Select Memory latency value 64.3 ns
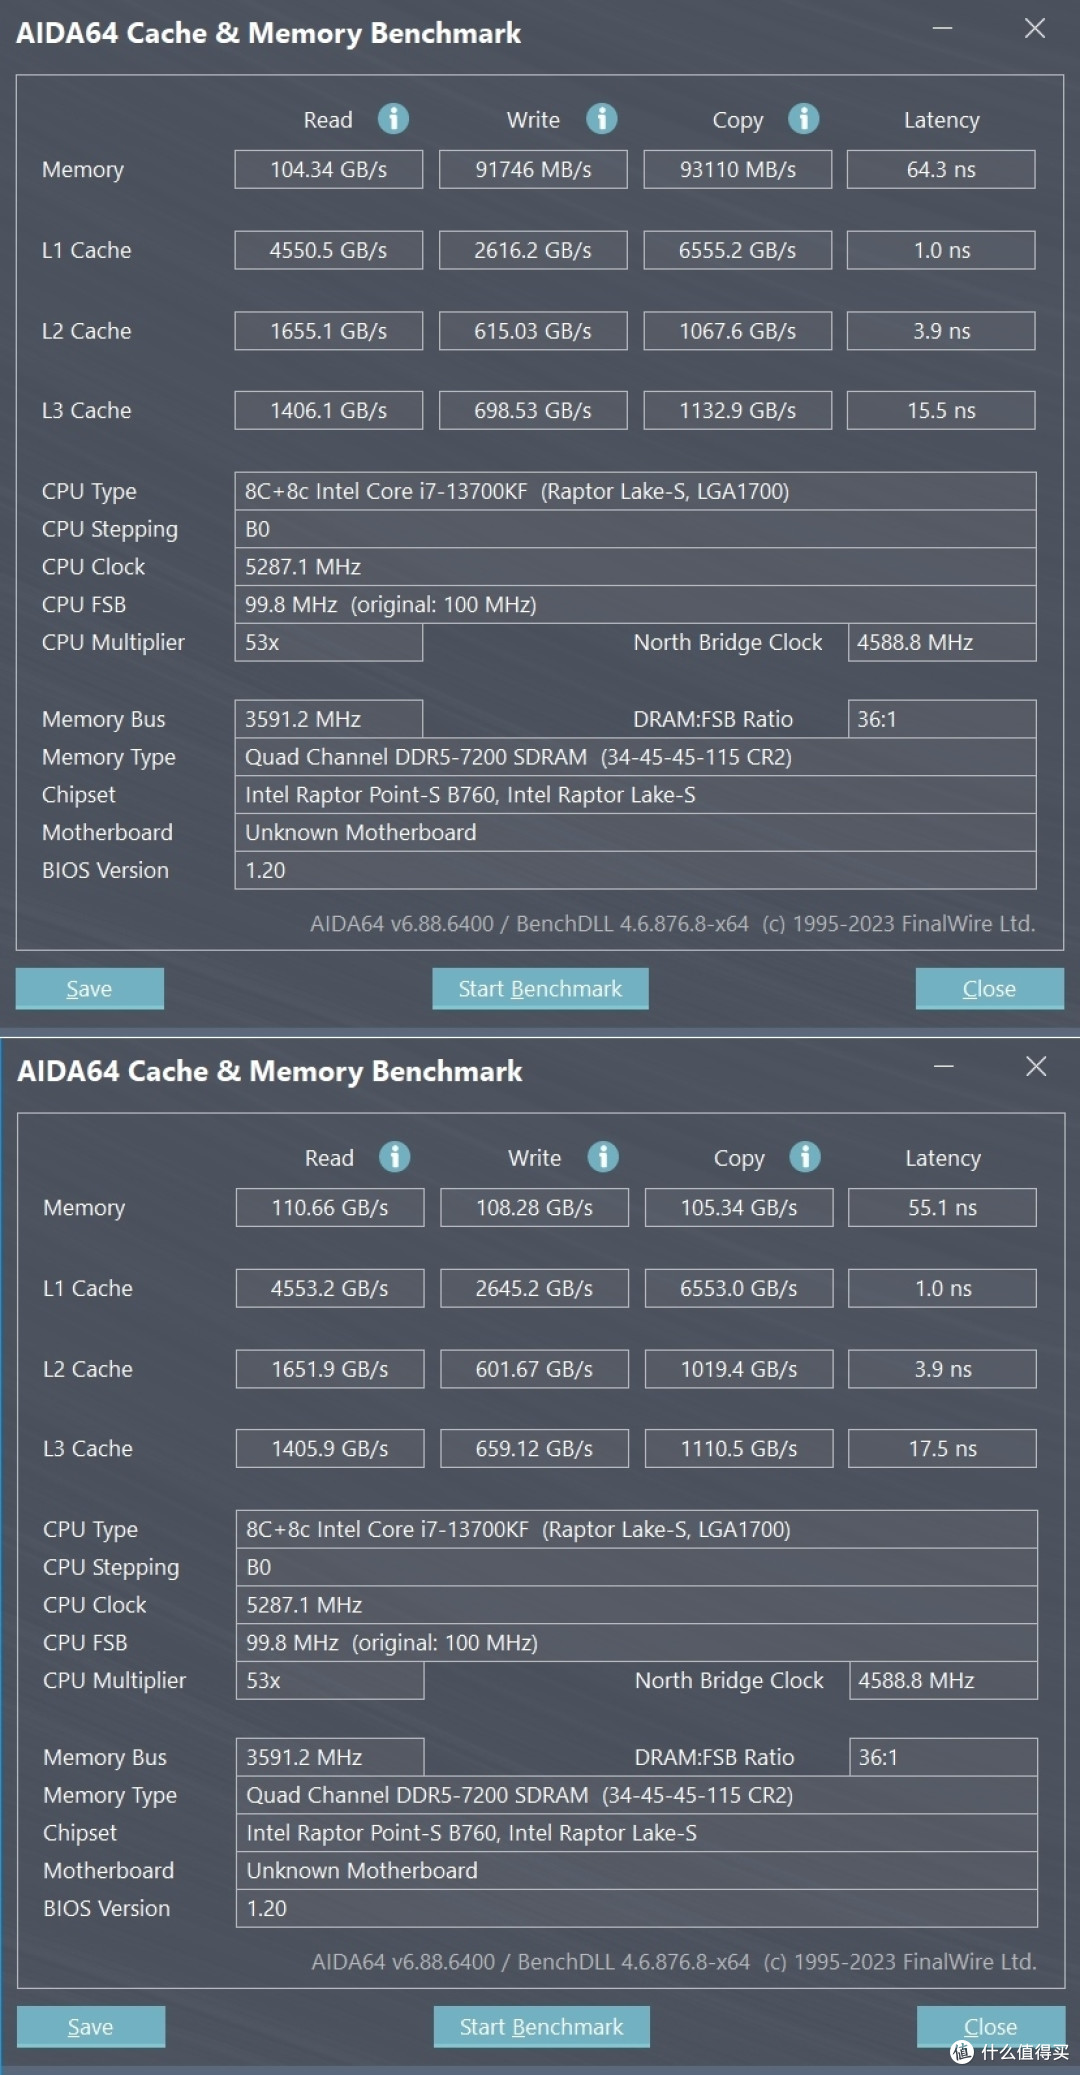Viewport: 1080px width, 2075px height. (941, 169)
